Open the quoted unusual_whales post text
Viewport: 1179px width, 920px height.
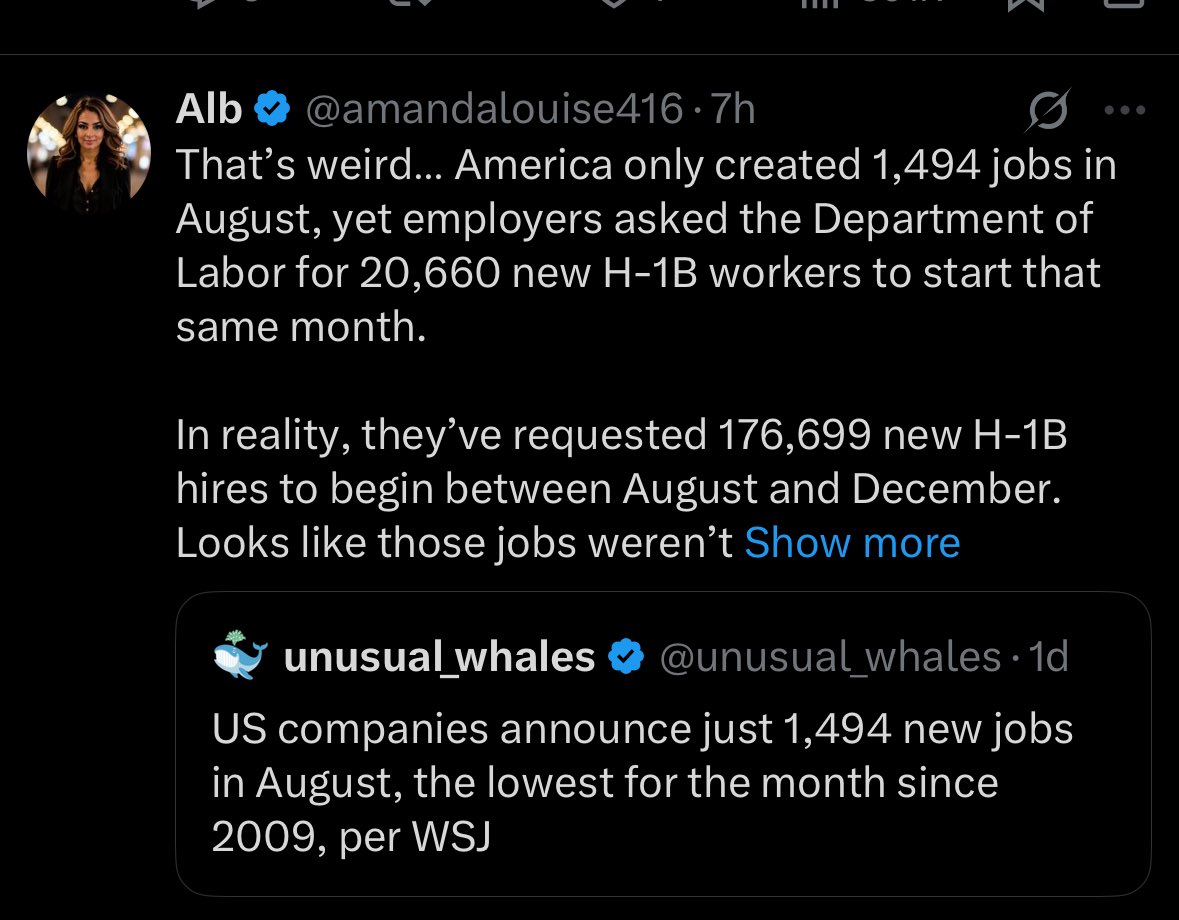(642, 782)
